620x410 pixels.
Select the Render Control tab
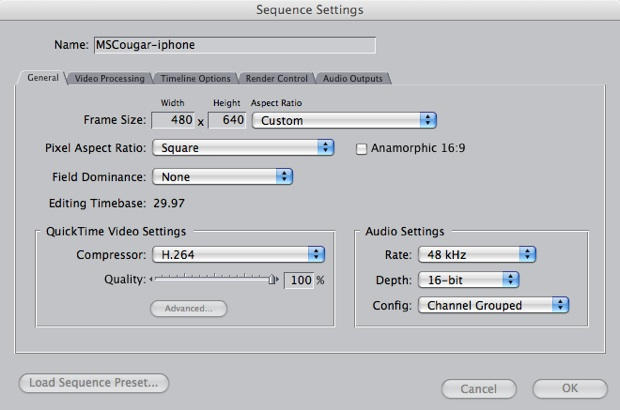click(x=276, y=78)
